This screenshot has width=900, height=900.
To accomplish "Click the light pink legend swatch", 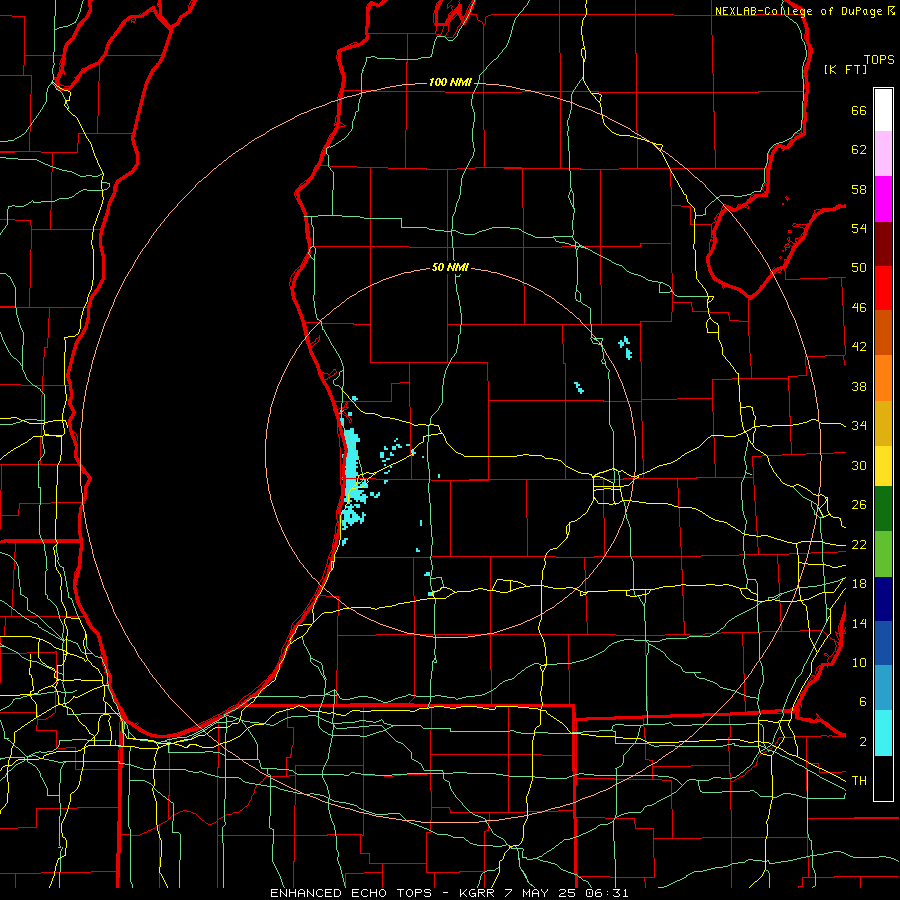I will click(883, 153).
